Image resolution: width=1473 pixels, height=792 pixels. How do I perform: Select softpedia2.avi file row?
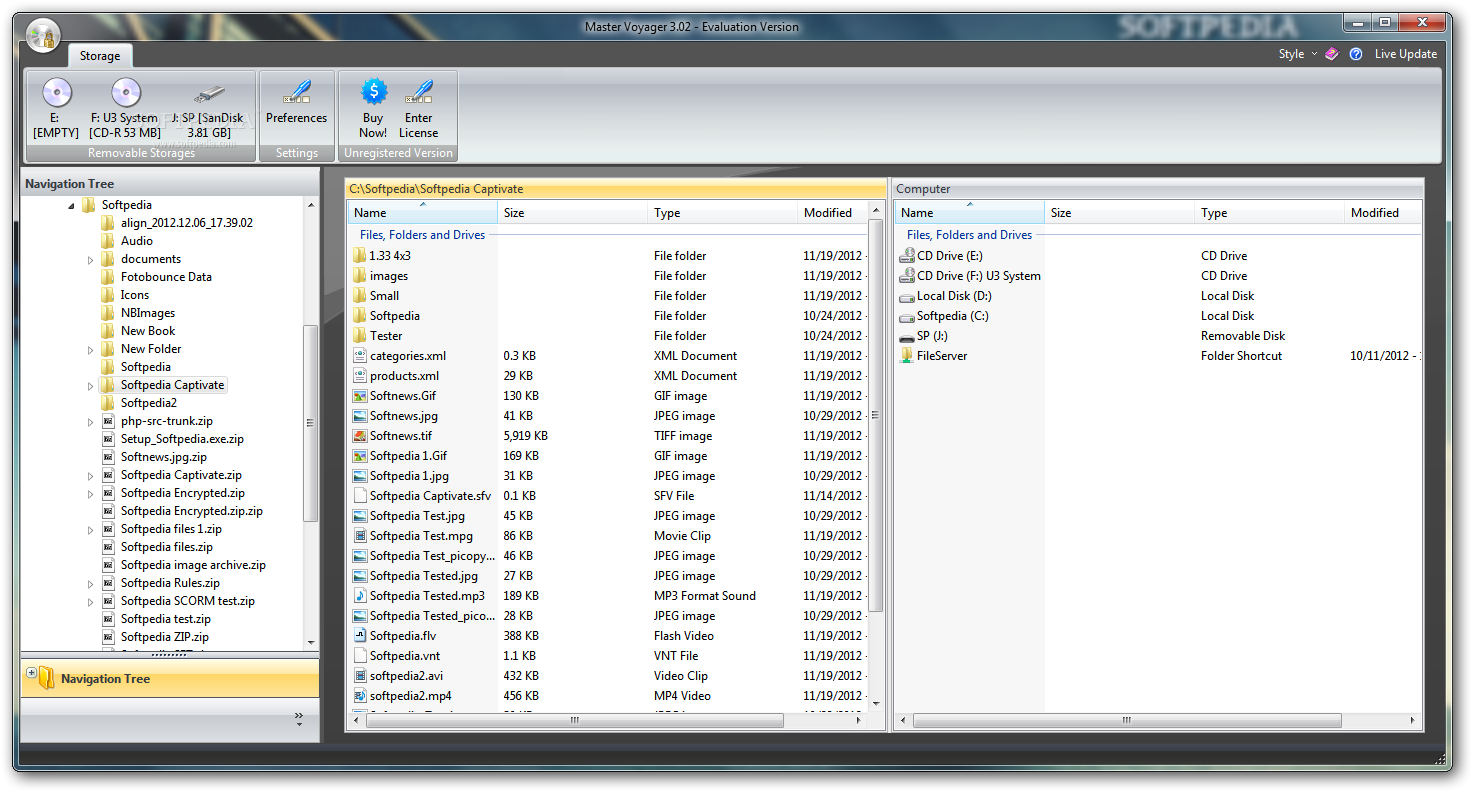coord(608,676)
